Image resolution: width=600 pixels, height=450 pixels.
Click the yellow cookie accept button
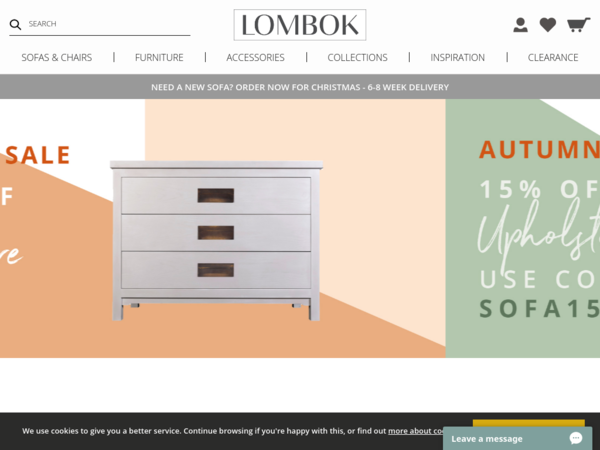(529, 423)
